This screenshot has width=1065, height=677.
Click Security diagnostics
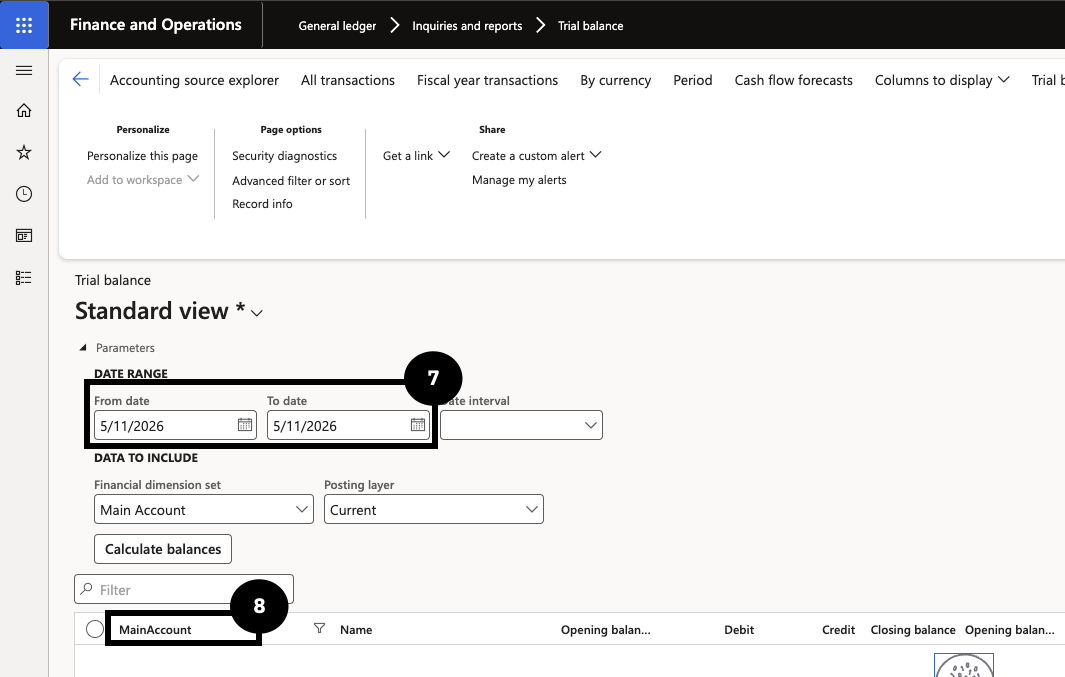[285, 155]
